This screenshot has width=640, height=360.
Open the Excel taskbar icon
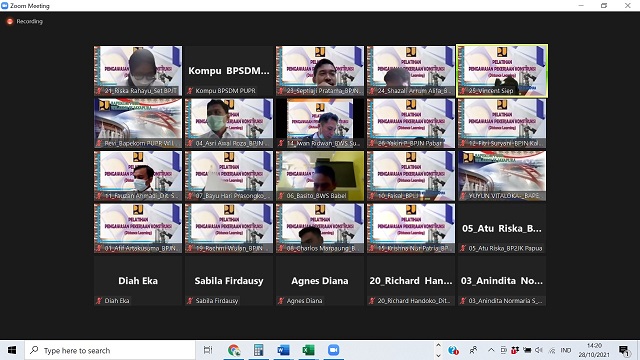coord(308,350)
